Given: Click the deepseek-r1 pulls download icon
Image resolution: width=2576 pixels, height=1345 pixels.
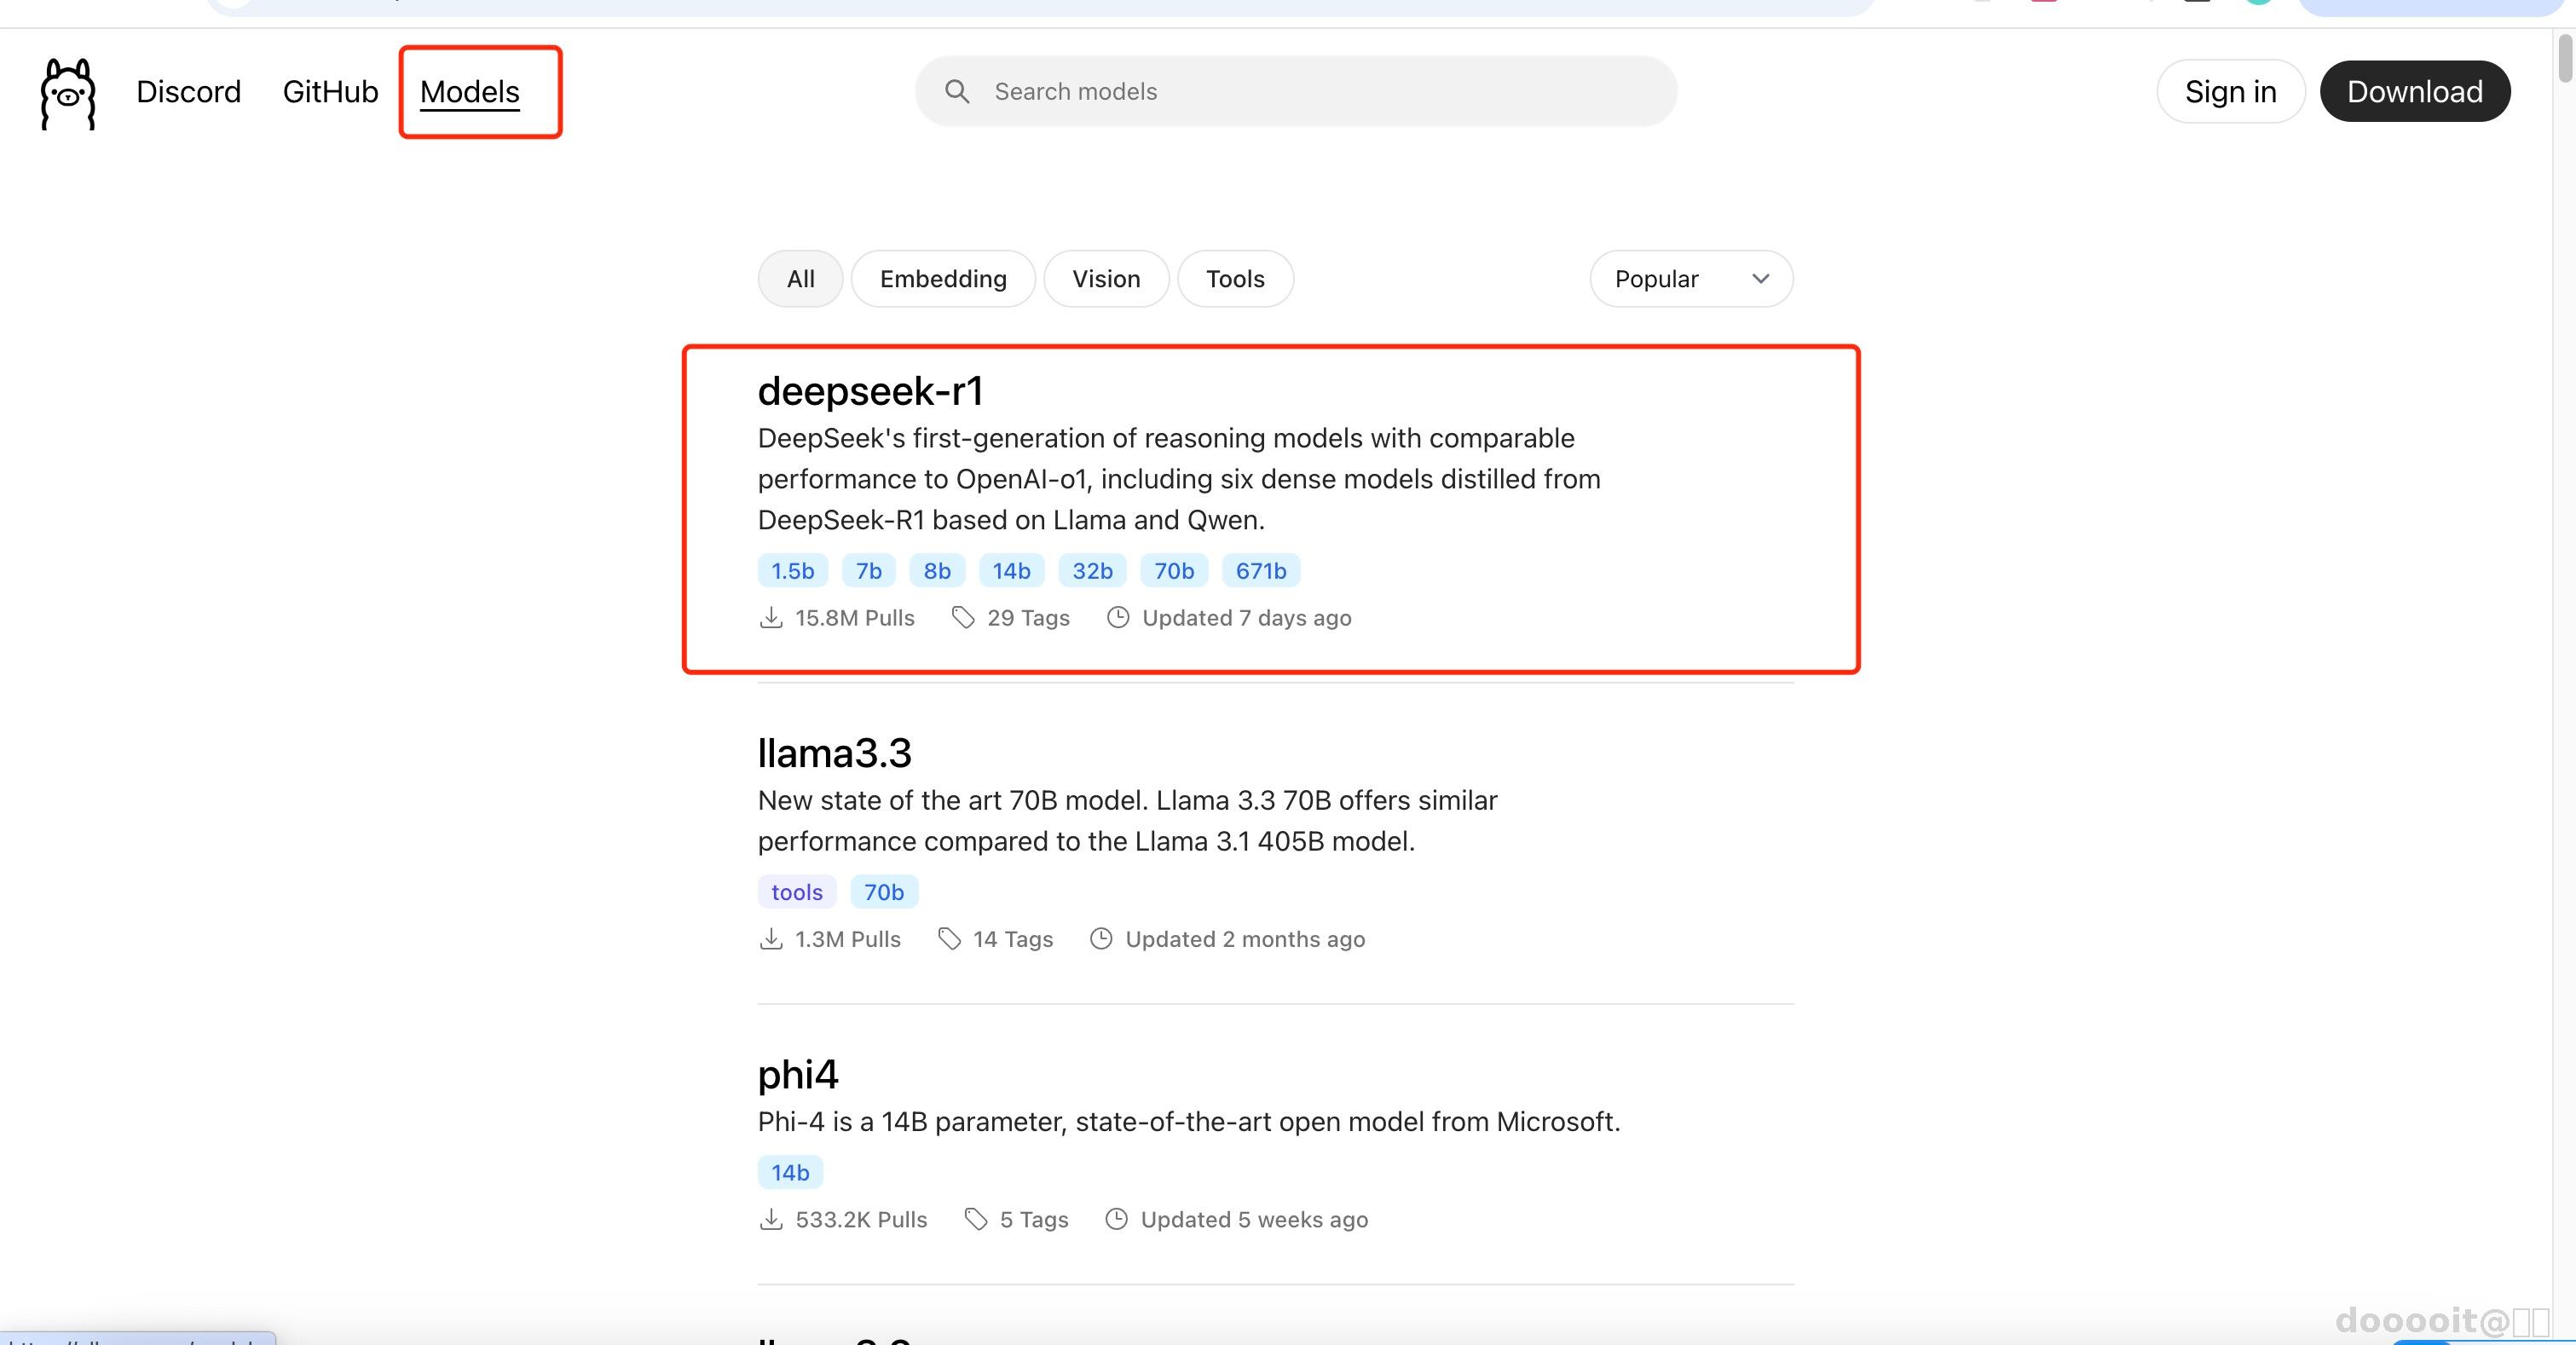Looking at the screenshot, I should [x=770, y=618].
